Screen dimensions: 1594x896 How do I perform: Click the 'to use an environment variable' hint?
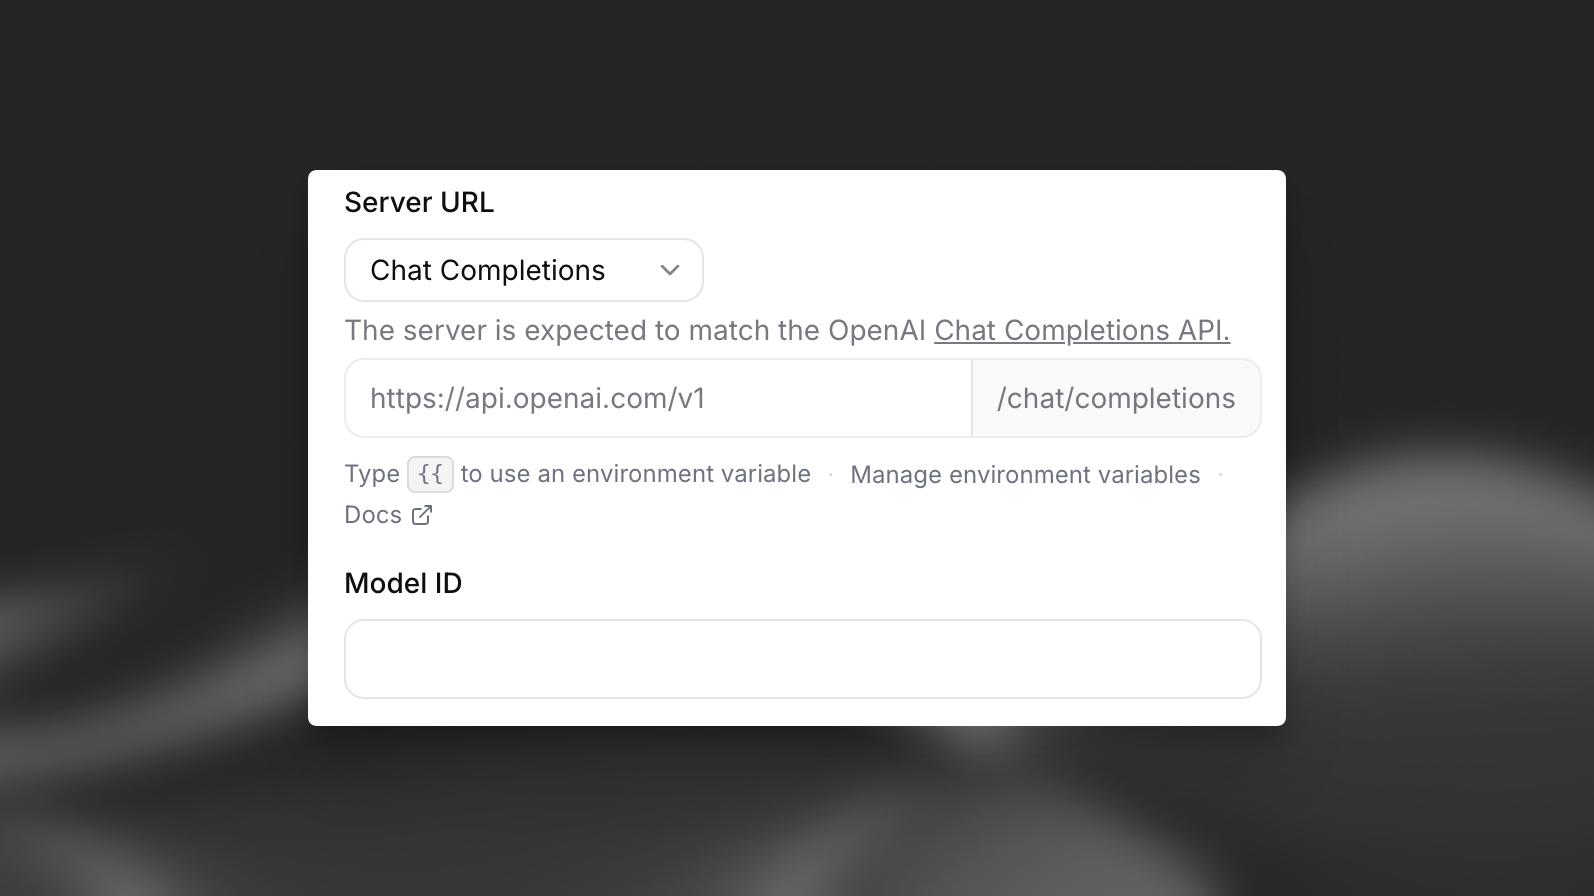coord(635,474)
